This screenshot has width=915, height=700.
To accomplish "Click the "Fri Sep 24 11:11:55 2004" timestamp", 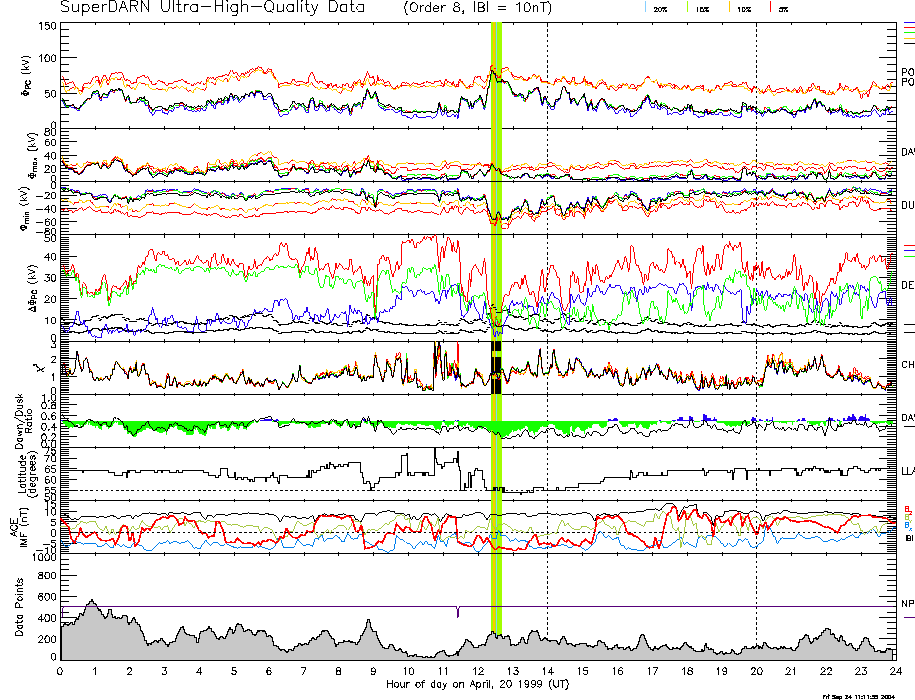I will pos(858,696).
